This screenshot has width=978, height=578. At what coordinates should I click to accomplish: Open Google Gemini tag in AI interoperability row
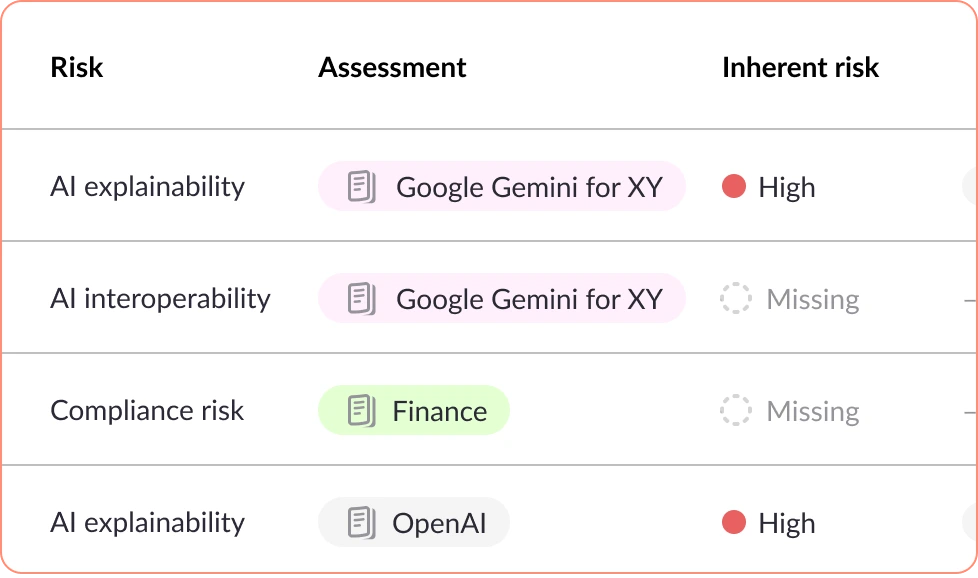(502, 299)
